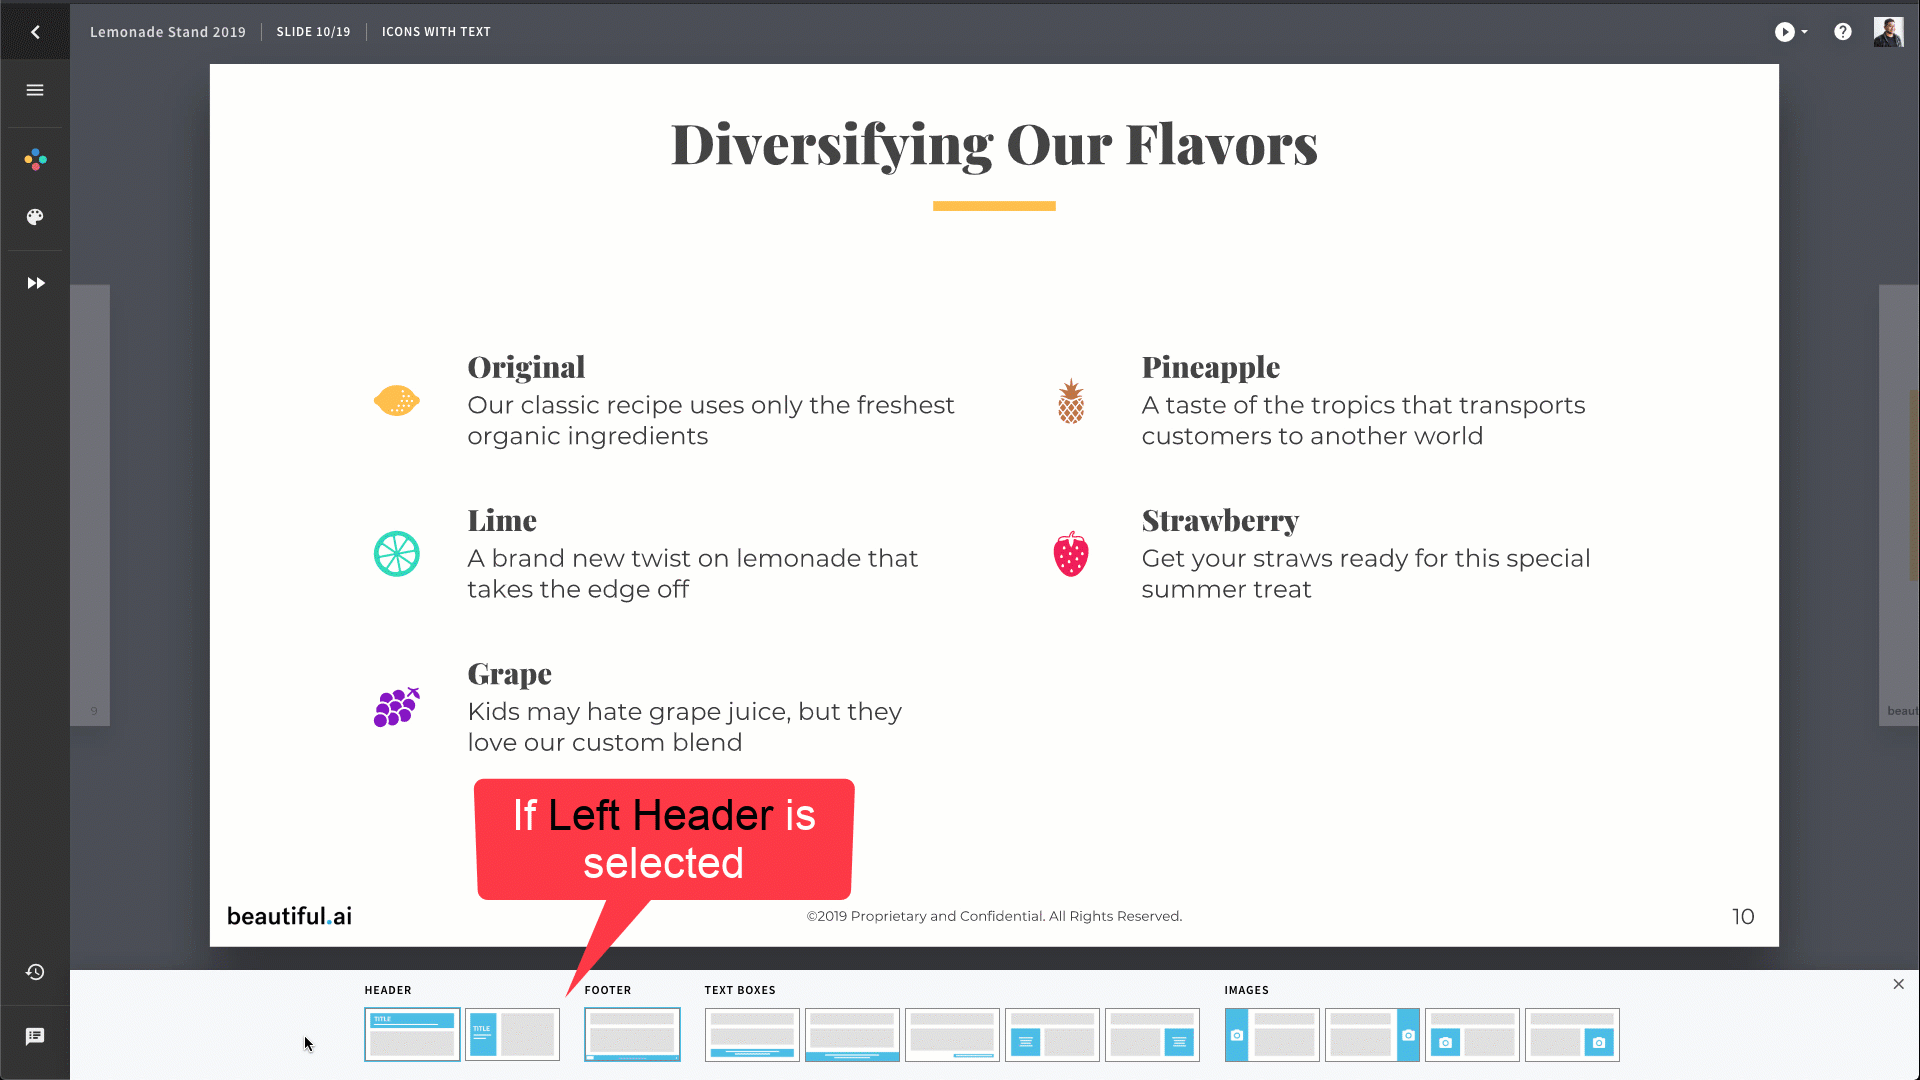The height and width of the screenshot is (1080, 1920).
Task: Click the IMAGES tab label
Action: coord(1246,989)
